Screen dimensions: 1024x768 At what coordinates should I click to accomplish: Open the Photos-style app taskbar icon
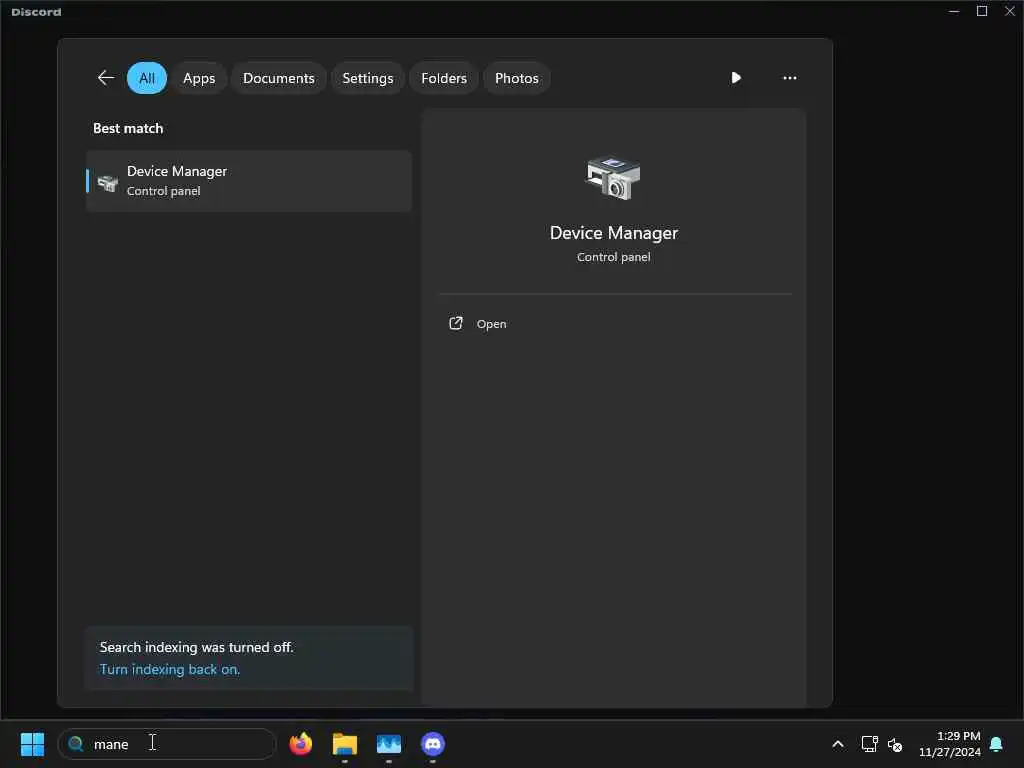click(389, 744)
